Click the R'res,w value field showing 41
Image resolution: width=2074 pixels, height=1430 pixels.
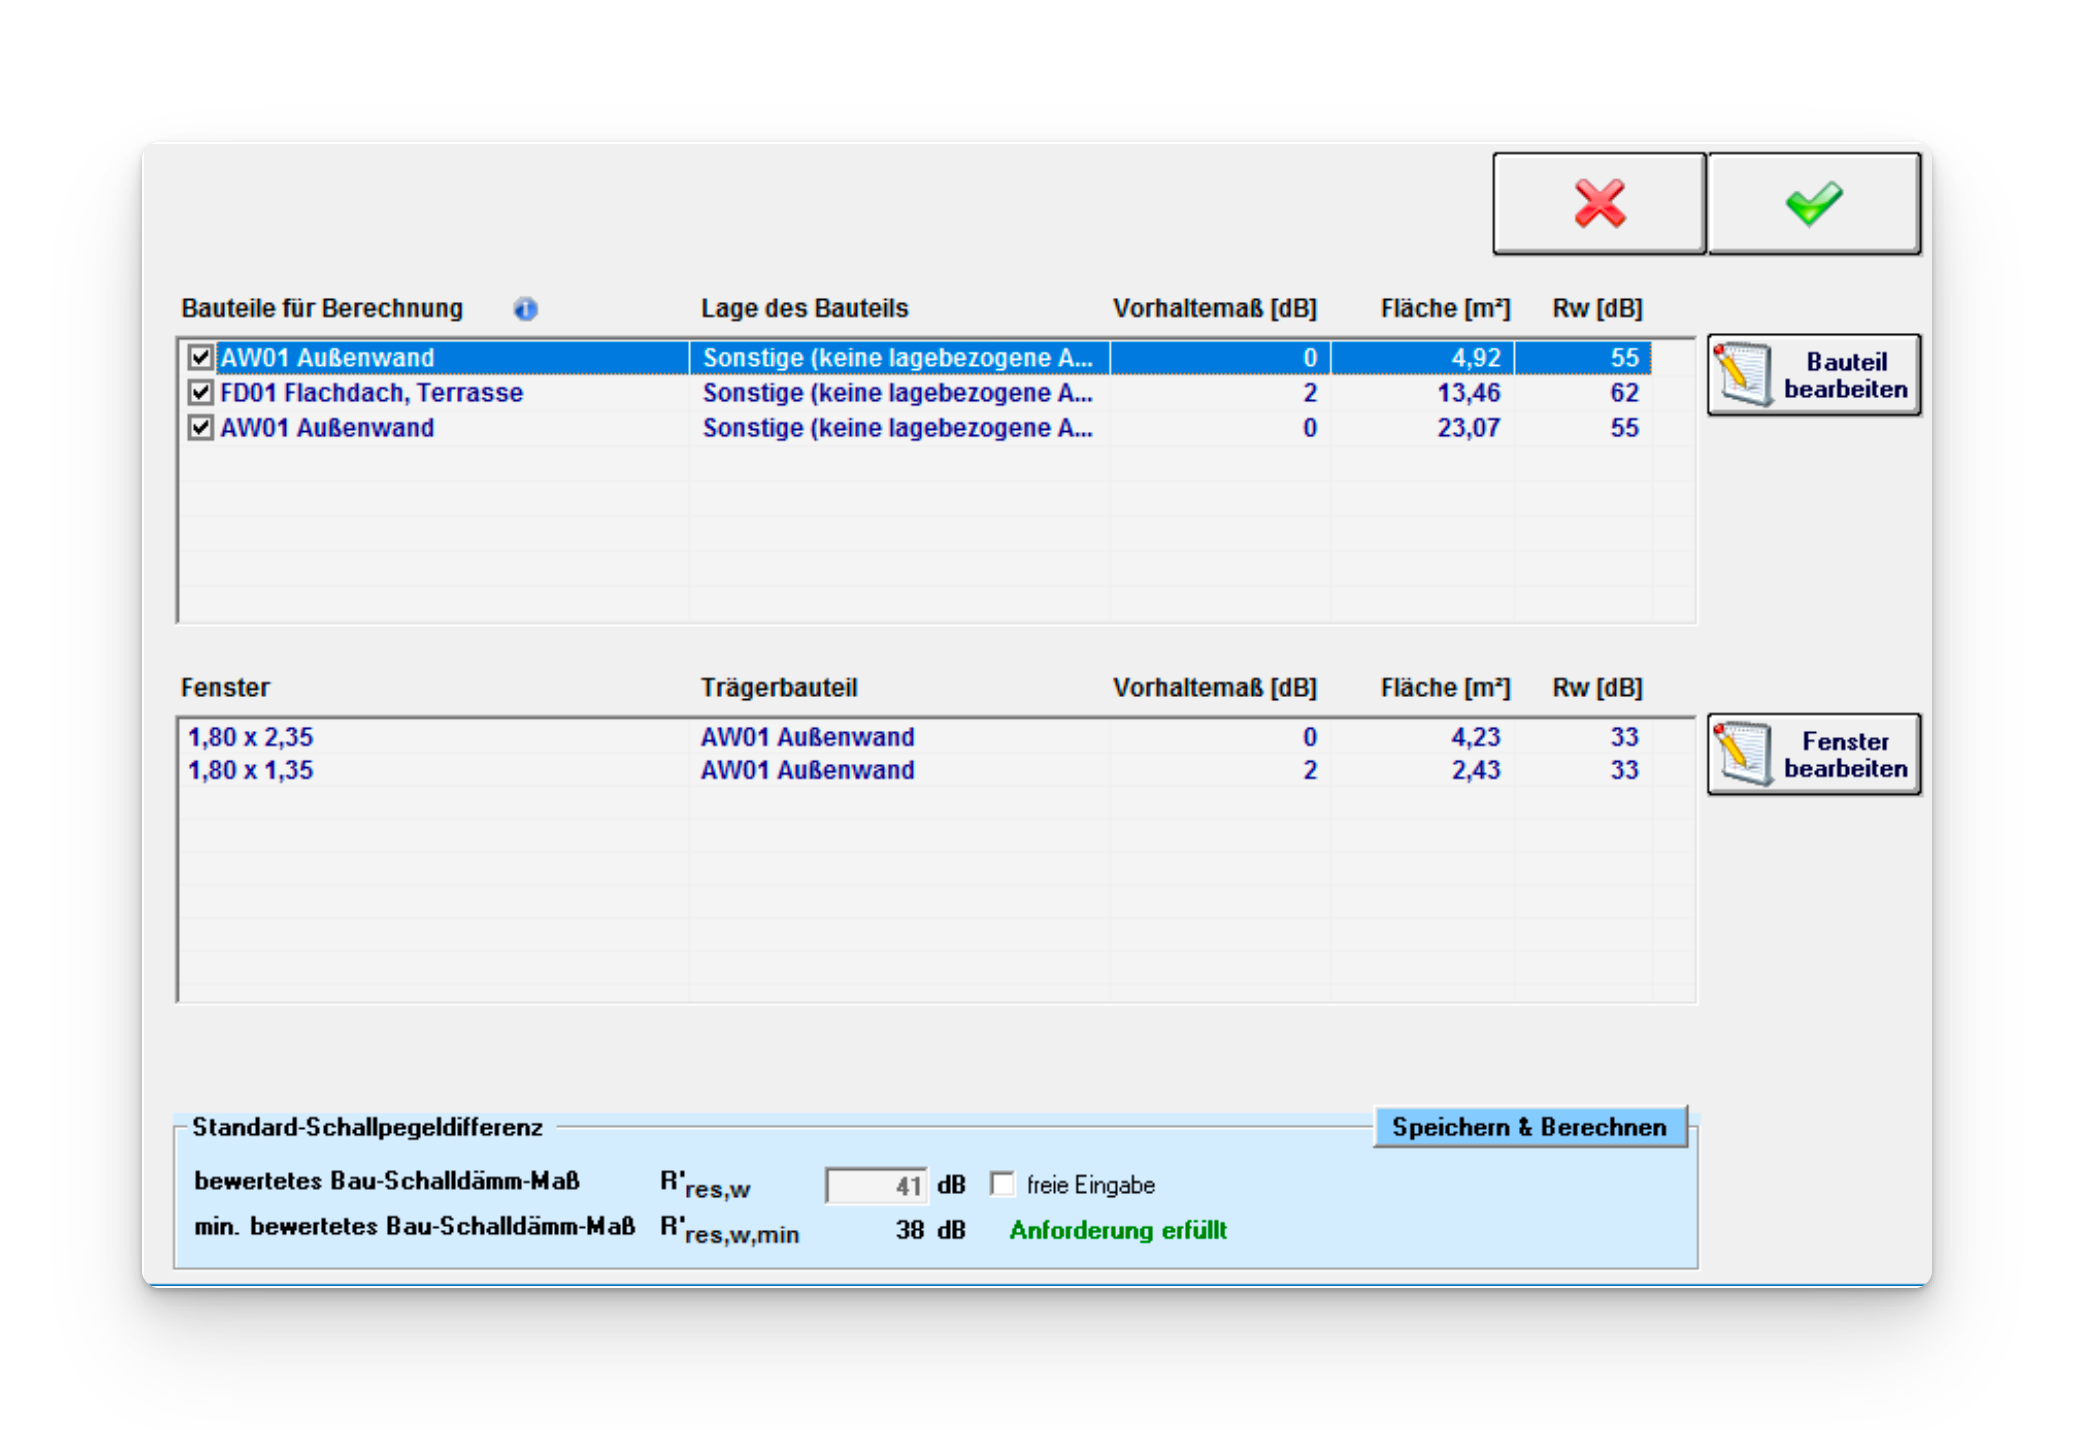click(876, 1186)
